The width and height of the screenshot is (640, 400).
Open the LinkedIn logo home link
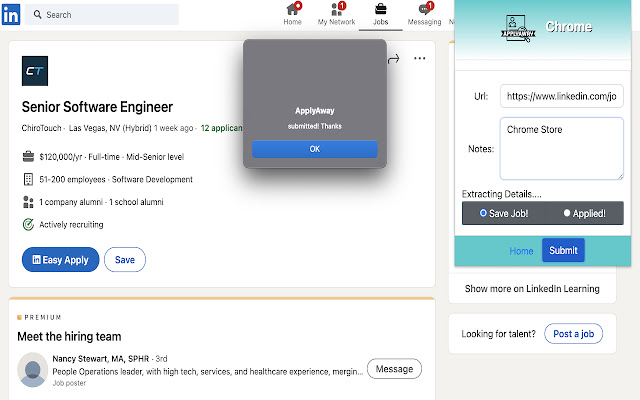point(11,15)
